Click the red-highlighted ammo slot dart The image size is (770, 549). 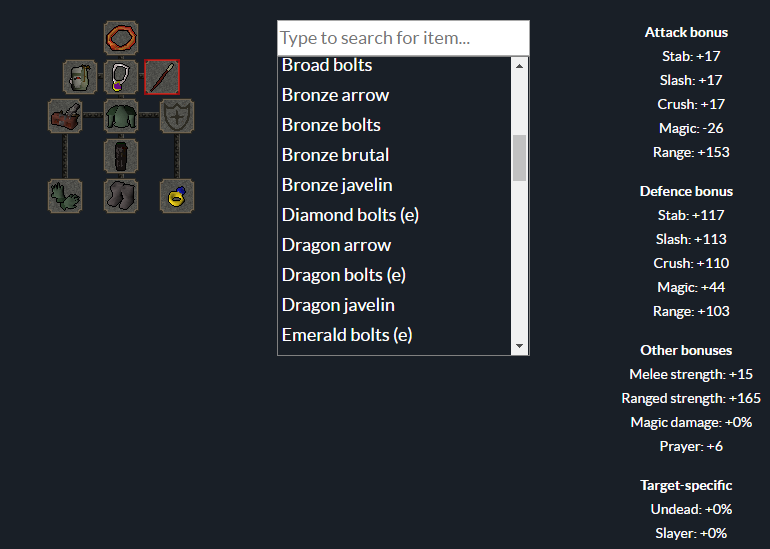162,77
